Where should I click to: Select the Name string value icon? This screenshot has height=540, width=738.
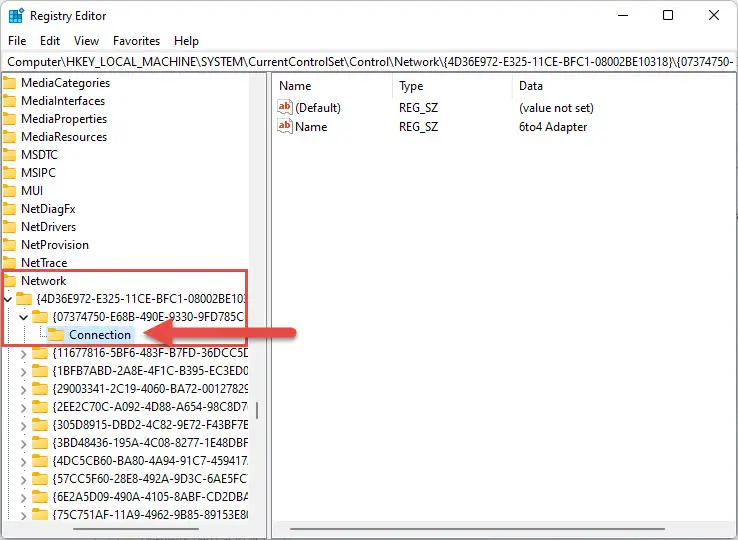pyautogui.click(x=285, y=126)
